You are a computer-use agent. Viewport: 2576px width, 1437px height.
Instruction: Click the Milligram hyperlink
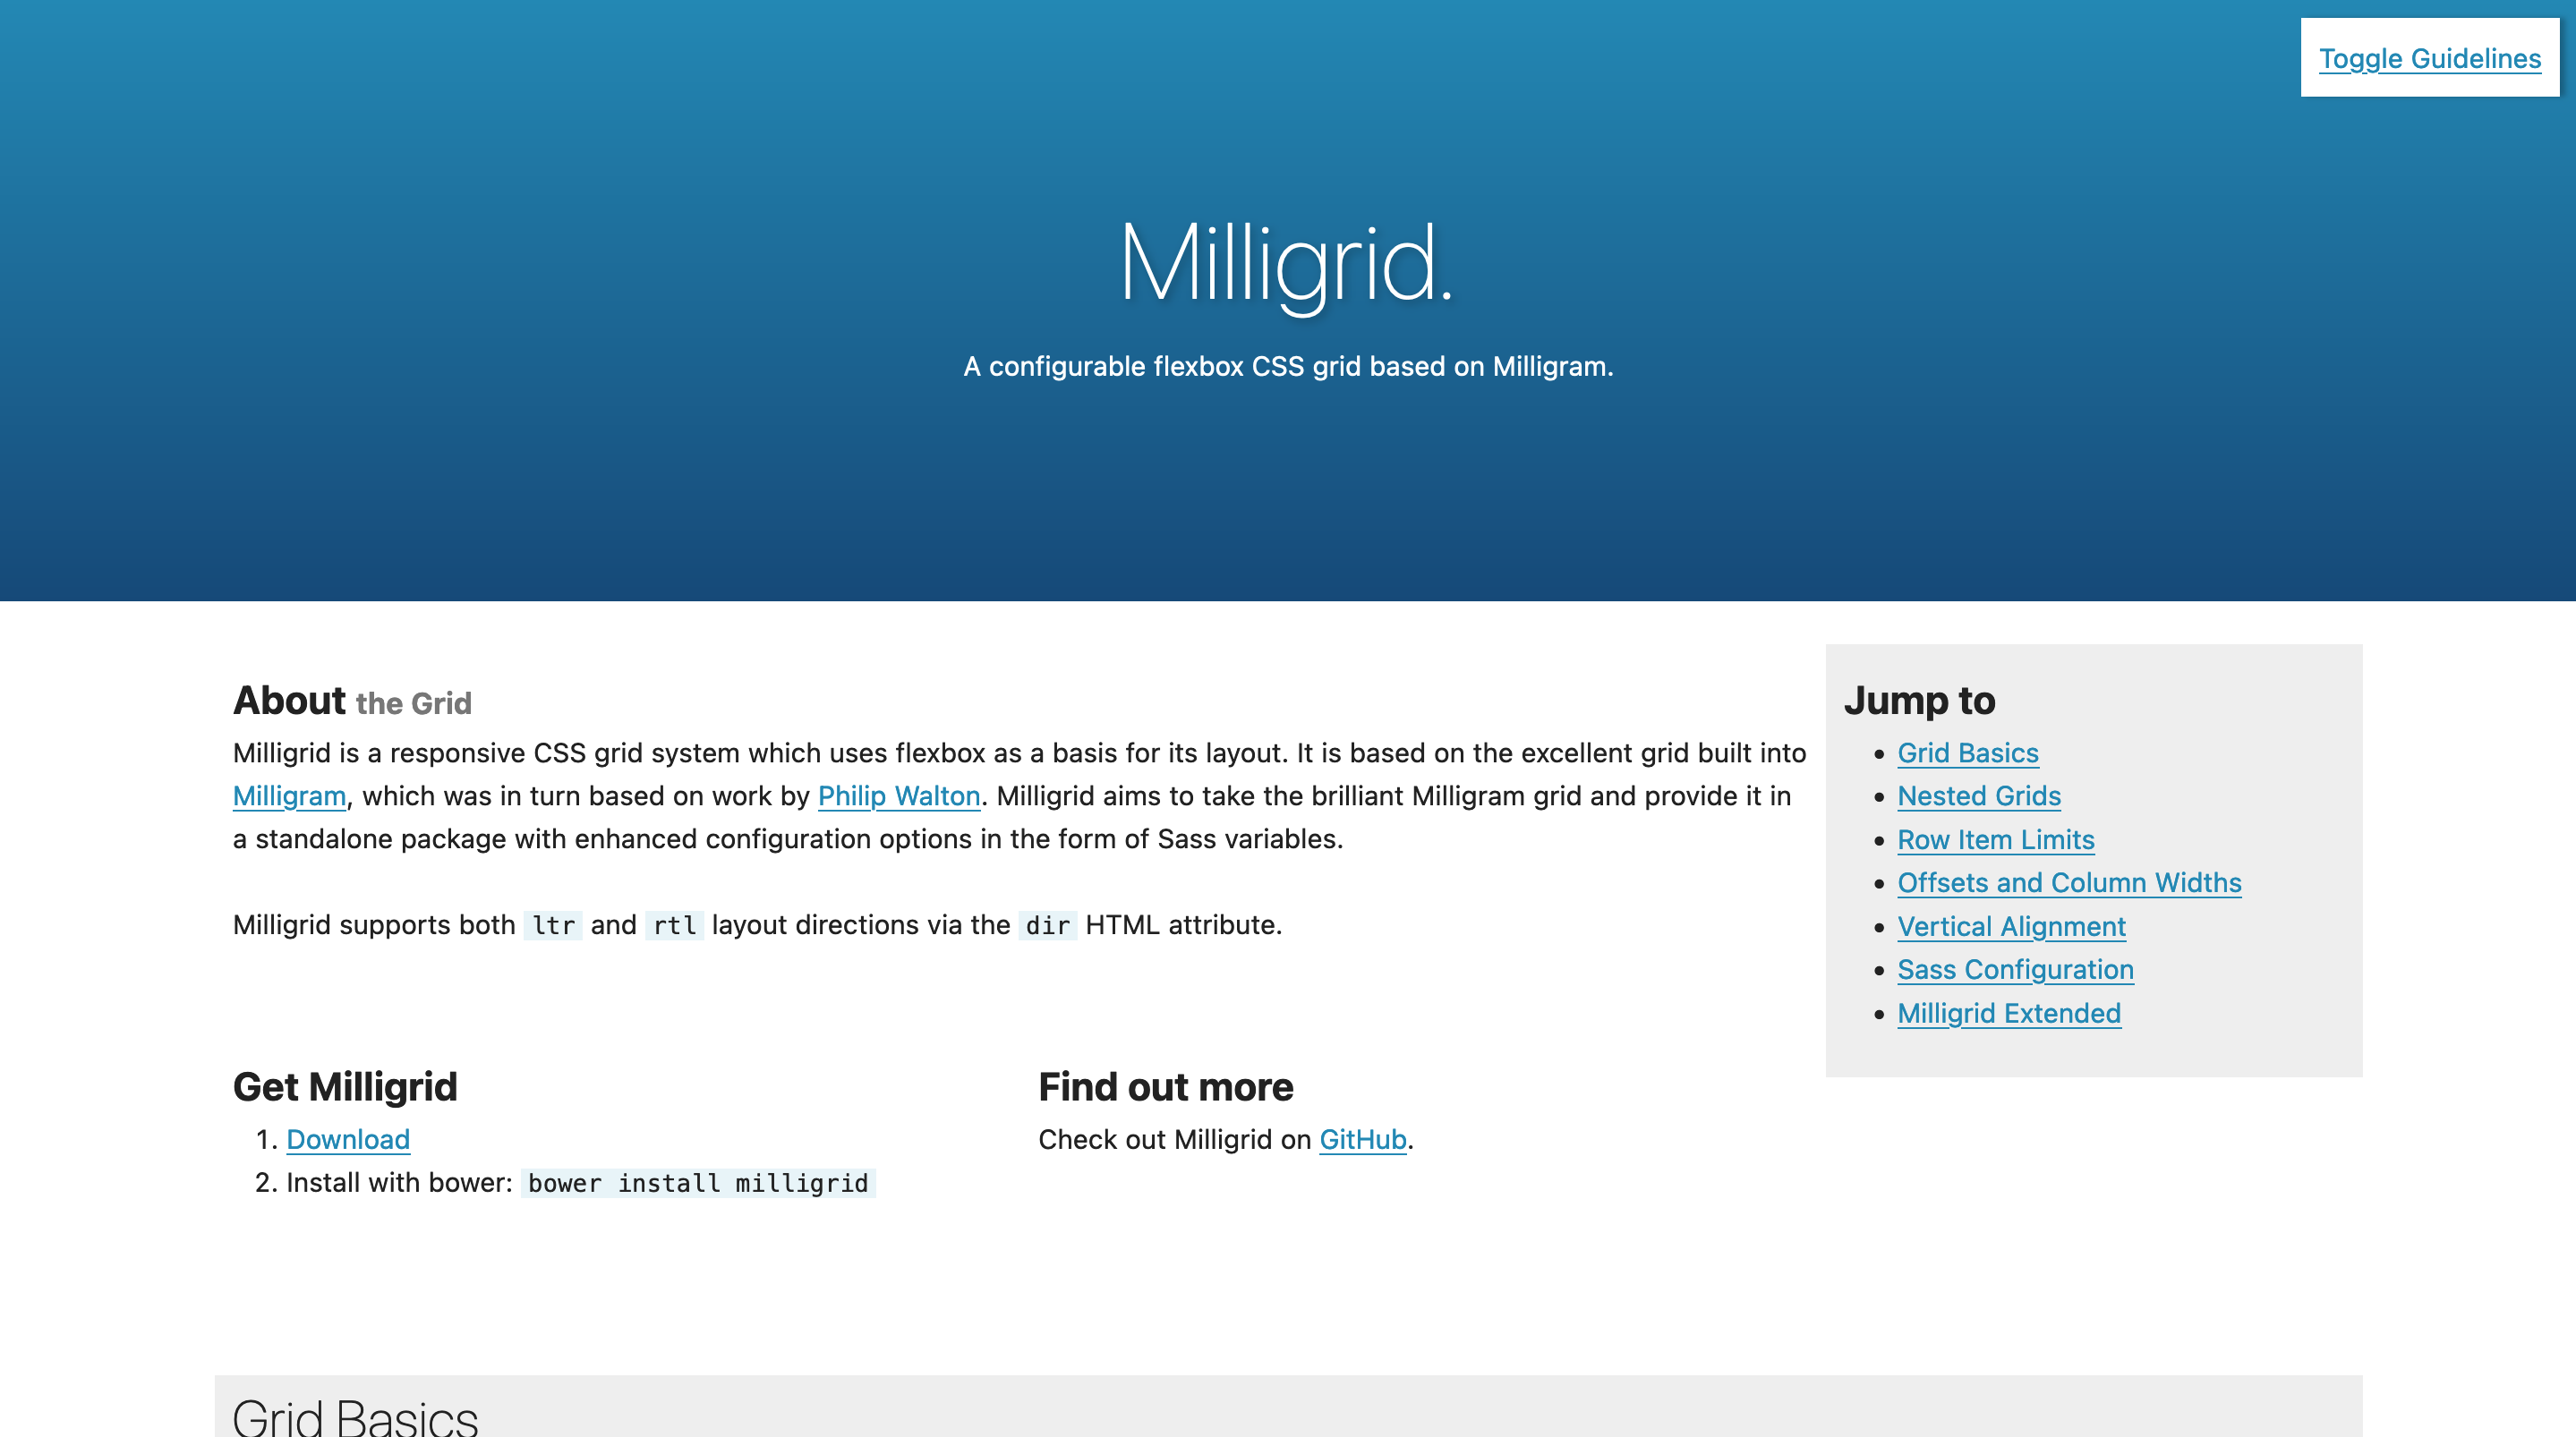(288, 795)
